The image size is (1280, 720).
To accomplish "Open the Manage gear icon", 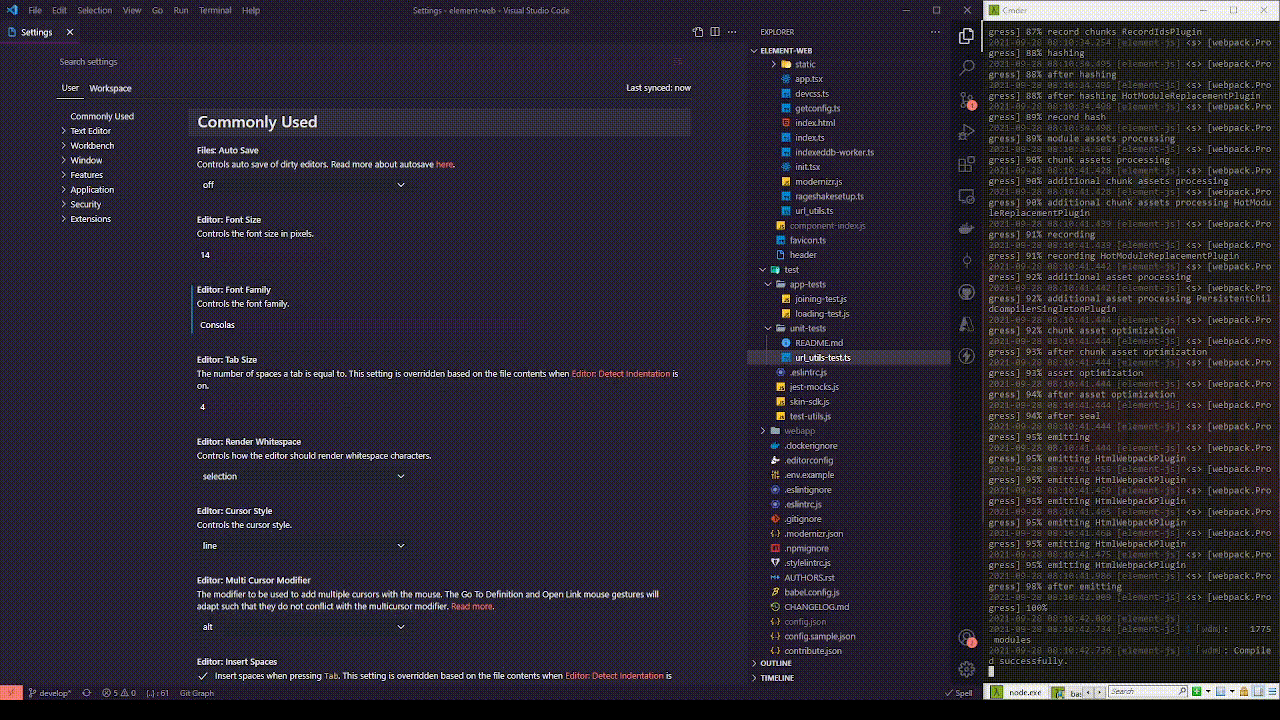I will click(966, 669).
